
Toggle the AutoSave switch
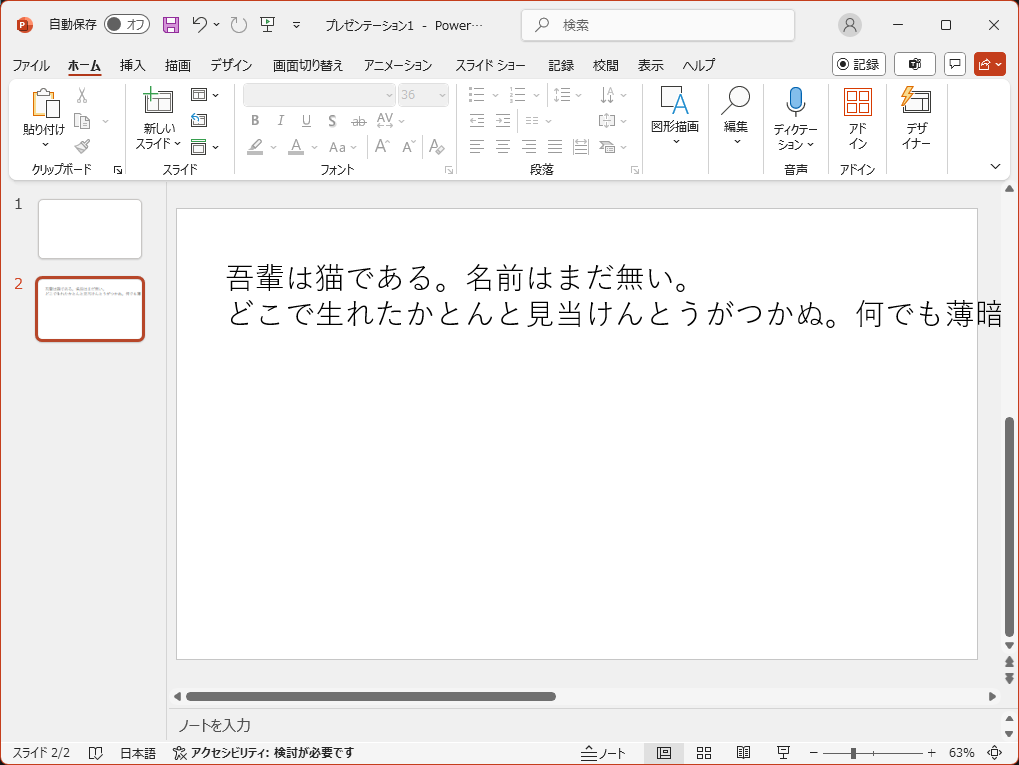click(x=127, y=25)
